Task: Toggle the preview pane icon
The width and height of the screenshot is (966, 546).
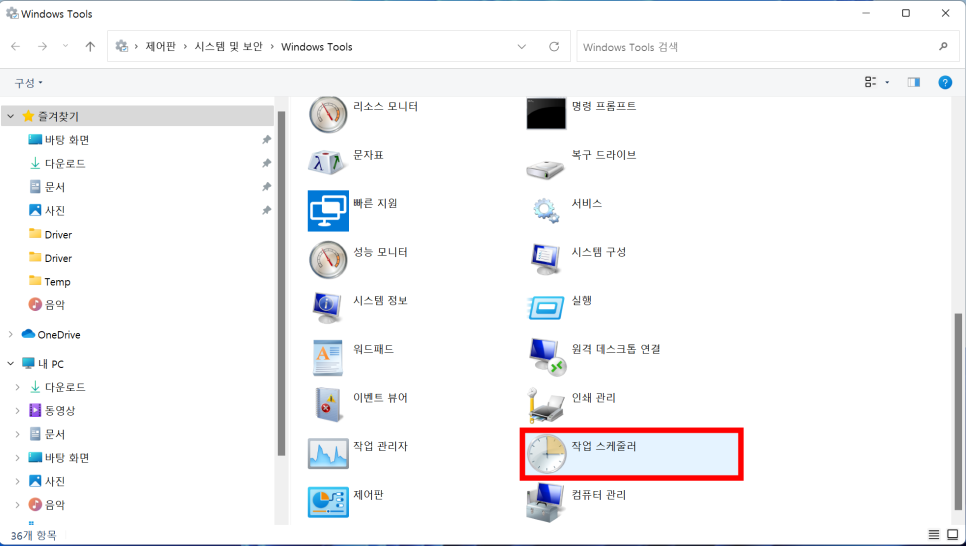Action: coord(914,82)
